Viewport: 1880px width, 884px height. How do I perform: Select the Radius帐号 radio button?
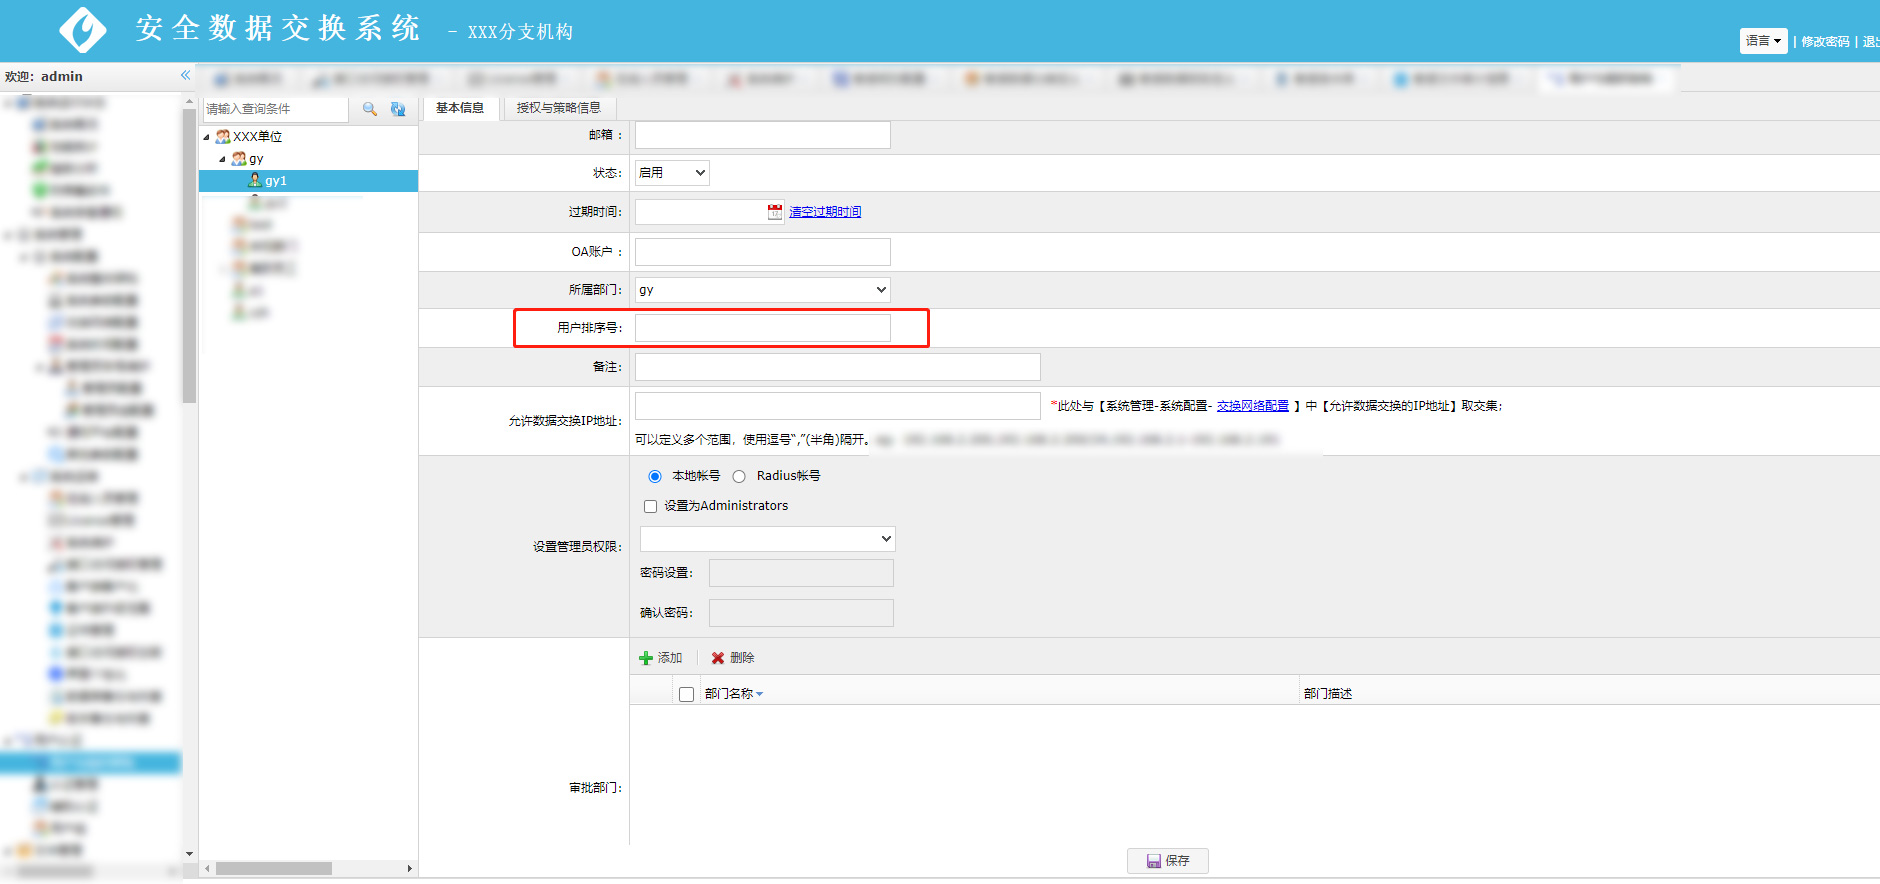[739, 477]
